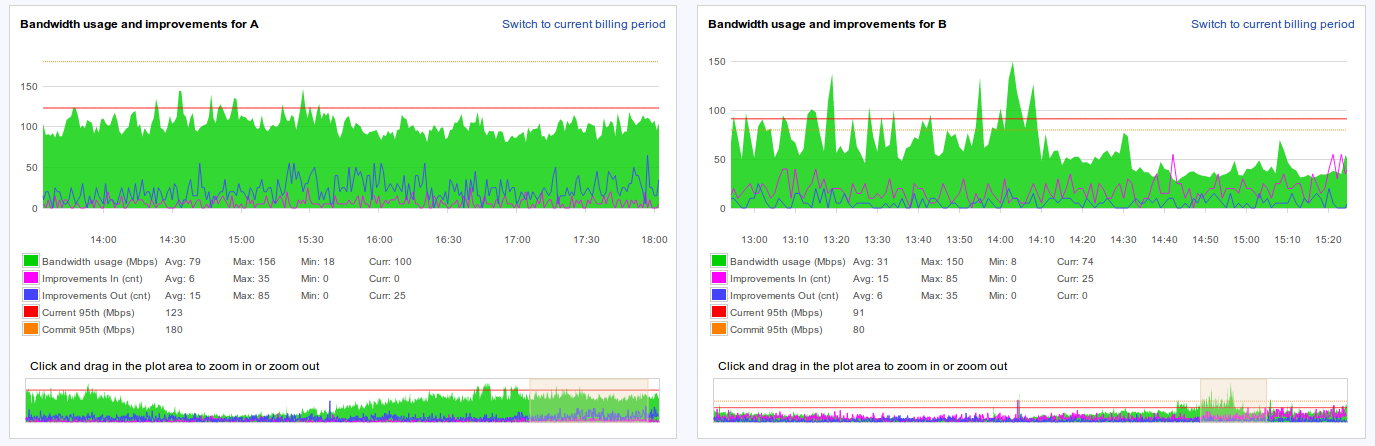Click magenta Improvements In swatch in B legend
Viewport: 1375px width, 446px height.
pos(718,279)
